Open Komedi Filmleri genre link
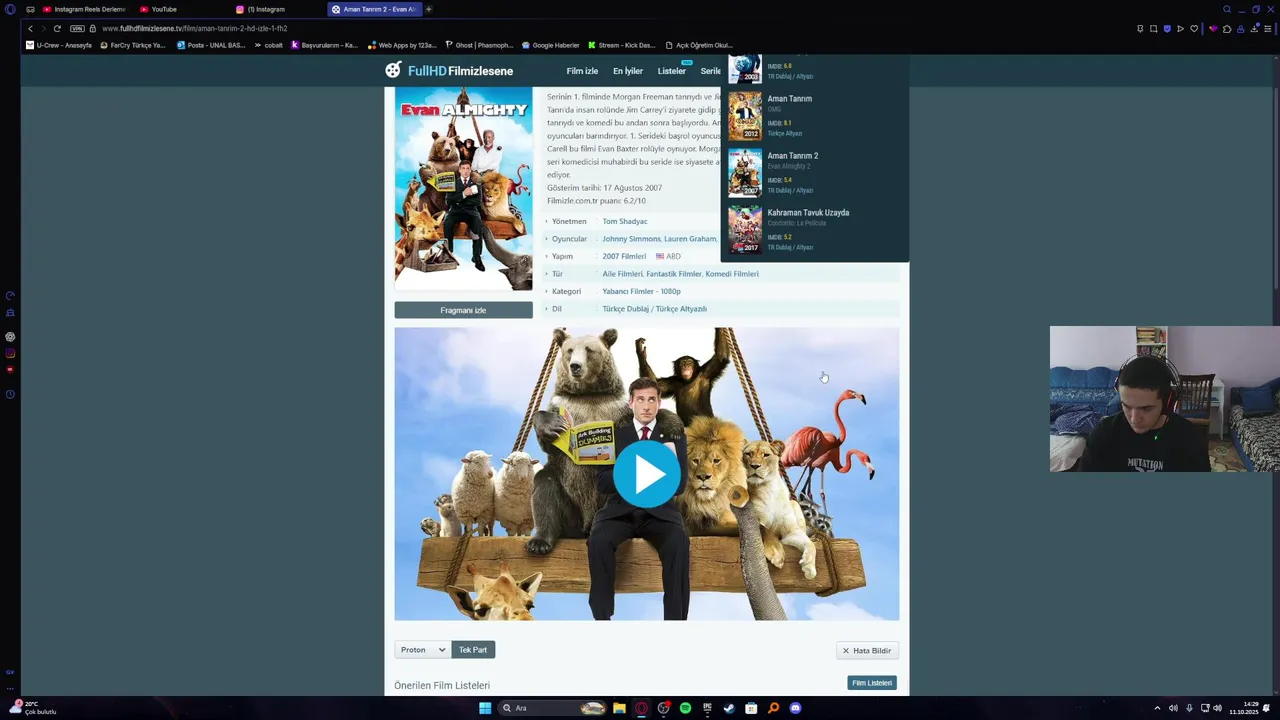The width and height of the screenshot is (1280, 720). [x=732, y=274]
